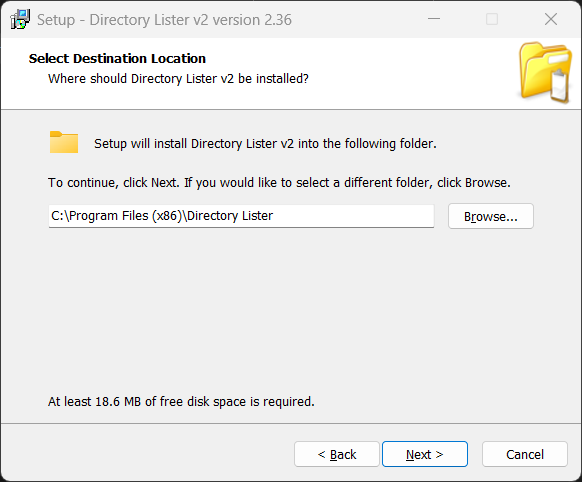
Task: Click the Setup - Directory Lister v2 title text
Action: (x=164, y=20)
